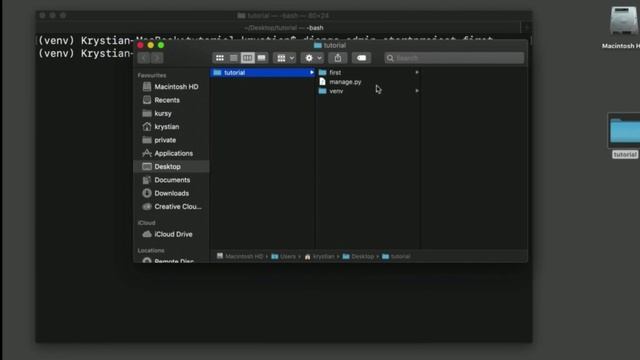Go back with Finder back arrow
Viewport: 640px width, 360px height.
pyautogui.click(x=144, y=58)
